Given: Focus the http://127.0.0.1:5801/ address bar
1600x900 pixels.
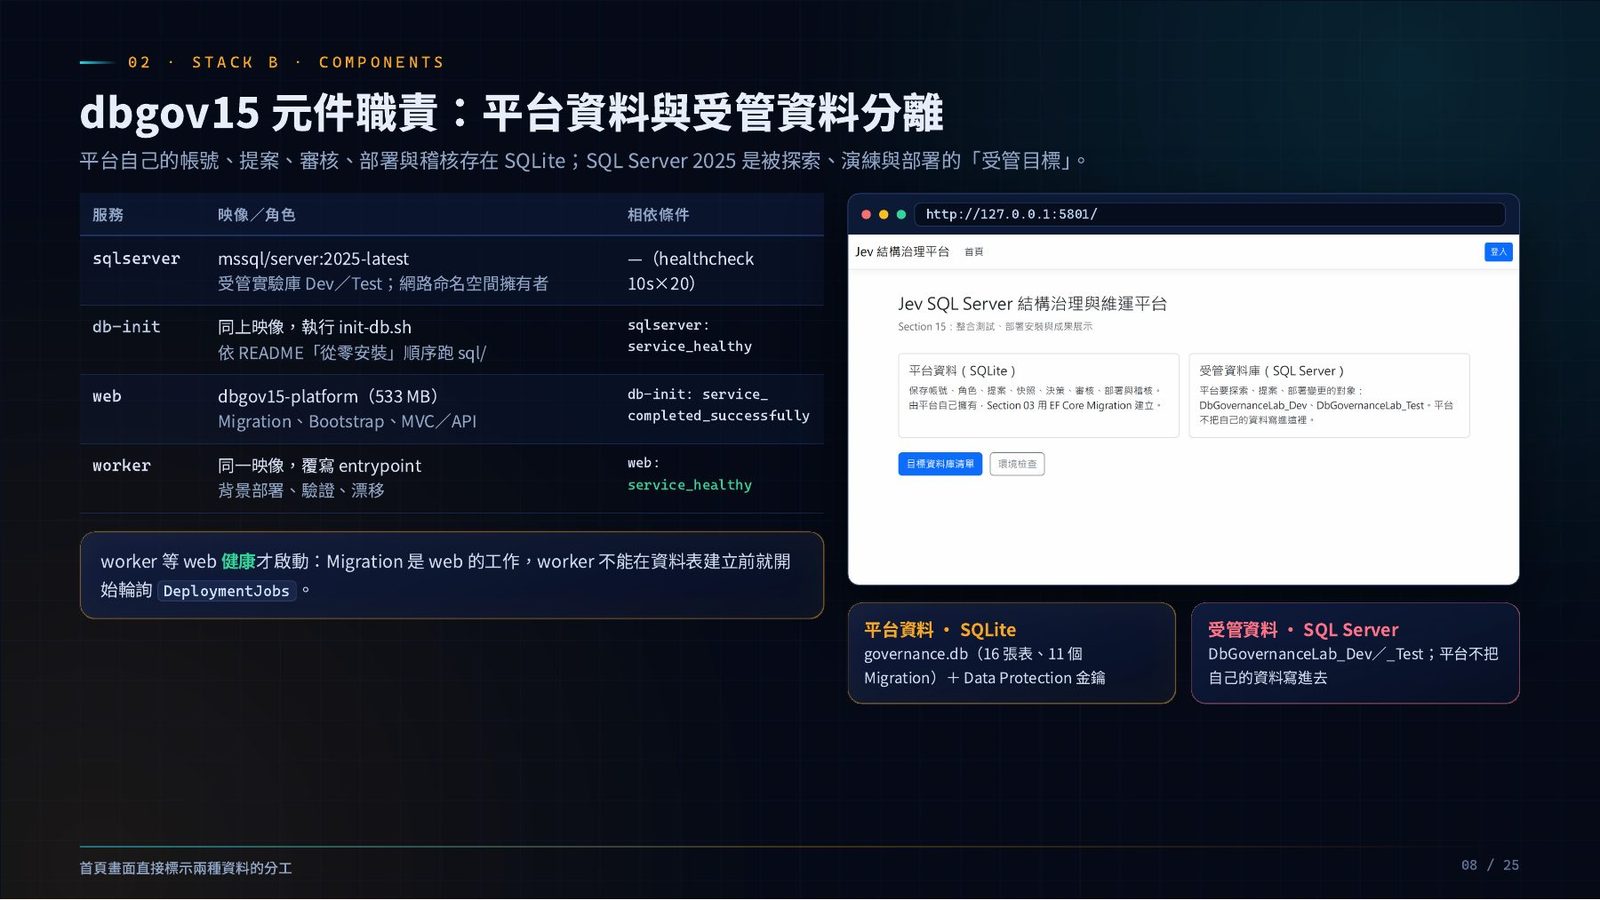Looking at the screenshot, I should (x=1210, y=214).
